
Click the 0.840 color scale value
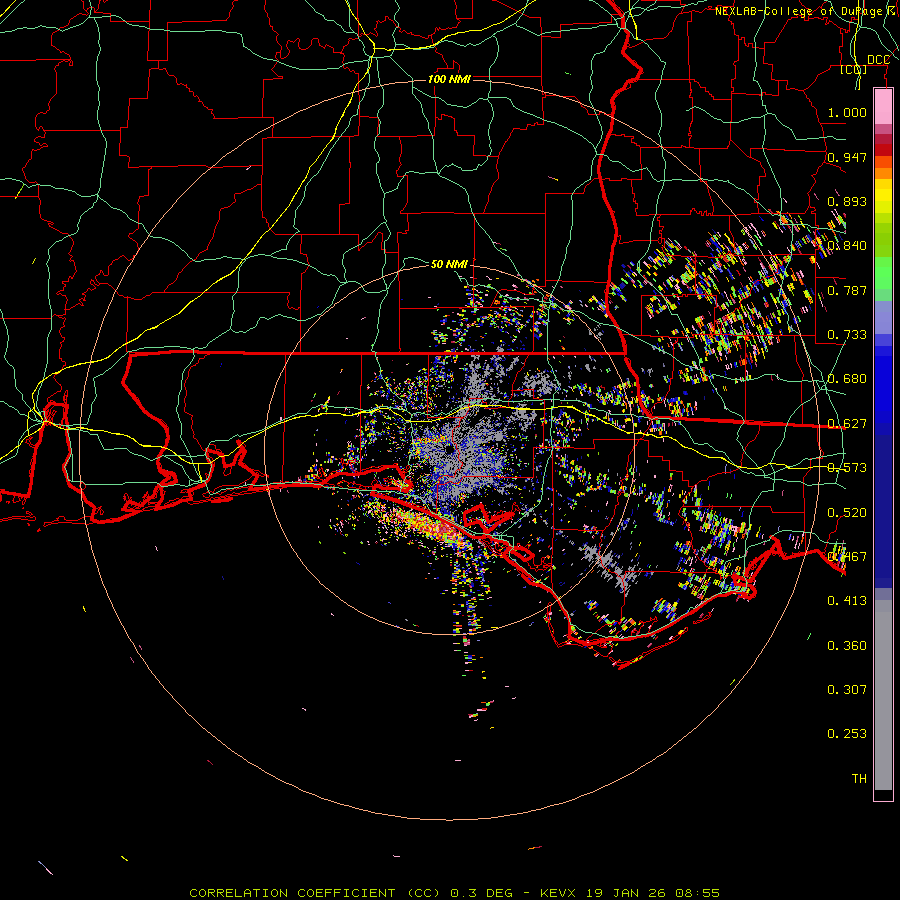(x=847, y=246)
